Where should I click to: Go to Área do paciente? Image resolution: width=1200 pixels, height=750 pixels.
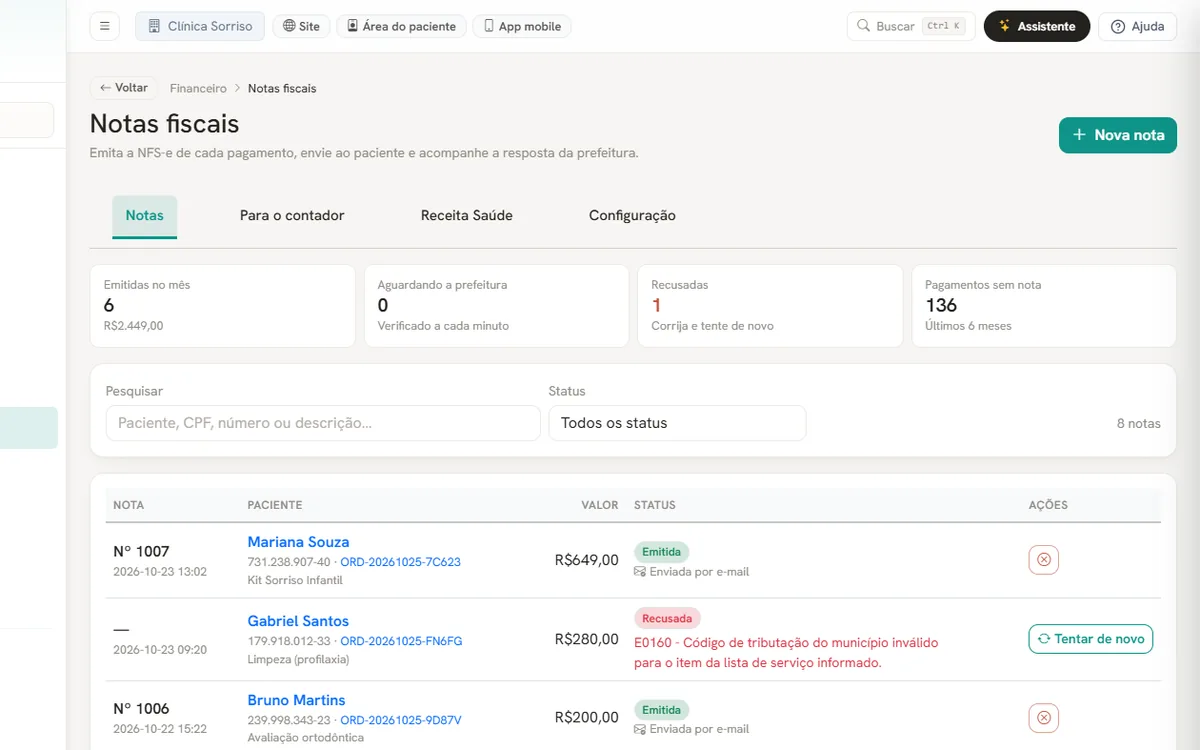[x=401, y=26]
